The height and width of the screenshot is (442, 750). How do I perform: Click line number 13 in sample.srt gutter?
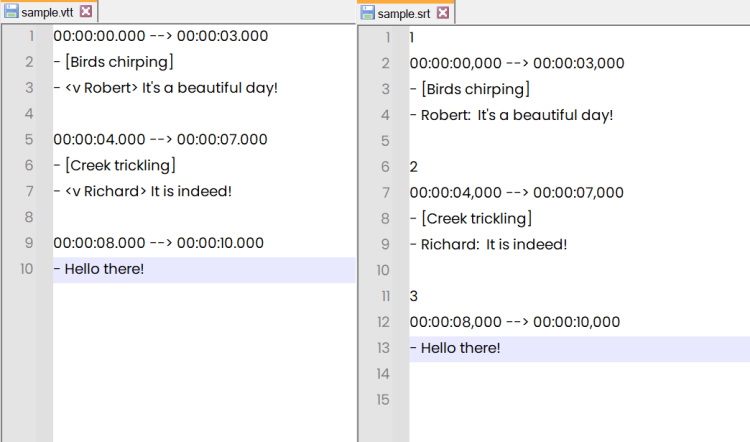click(383, 348)
